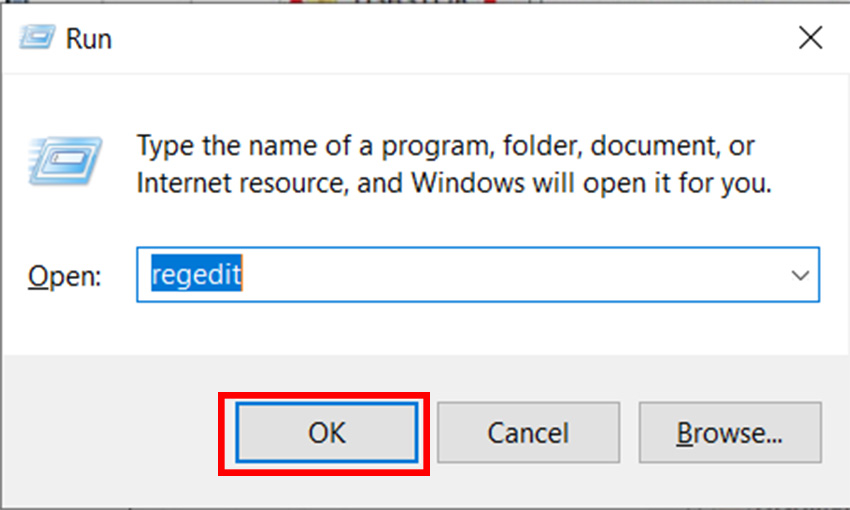The height and width of the screenshot is (510, 850).
Task: Click the large Run program icon
Action: [x=66, y=162]
